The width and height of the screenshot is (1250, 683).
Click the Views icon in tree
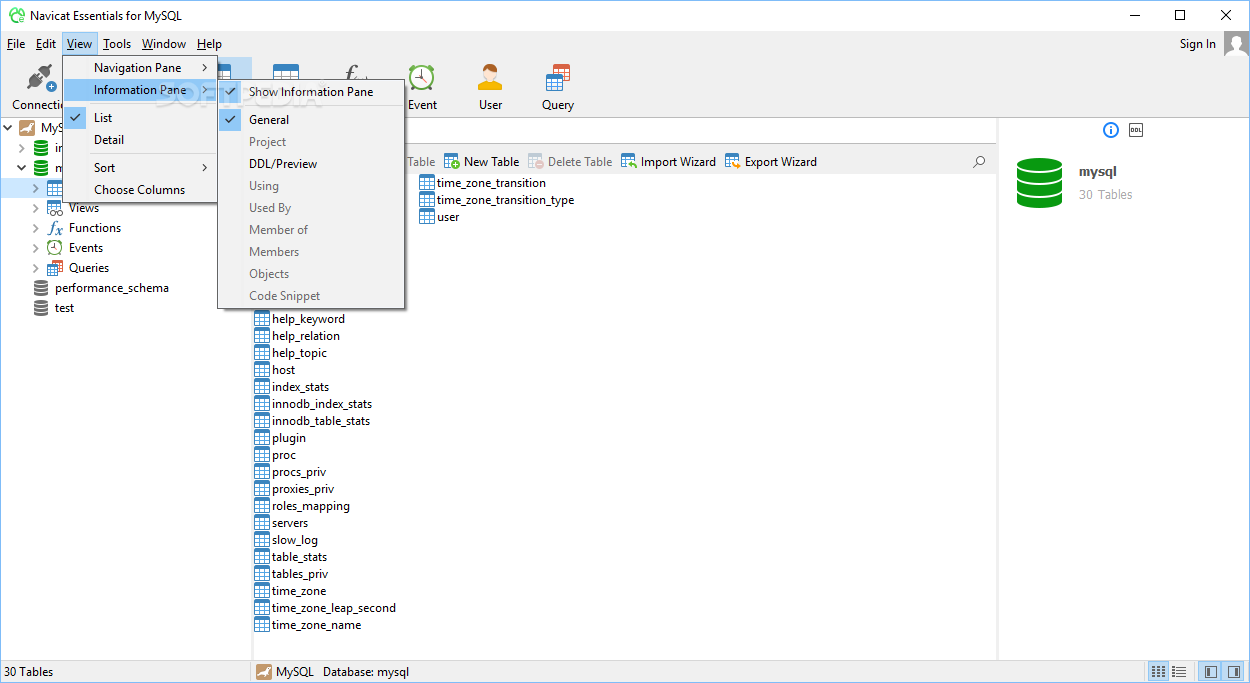click(55, 208)
